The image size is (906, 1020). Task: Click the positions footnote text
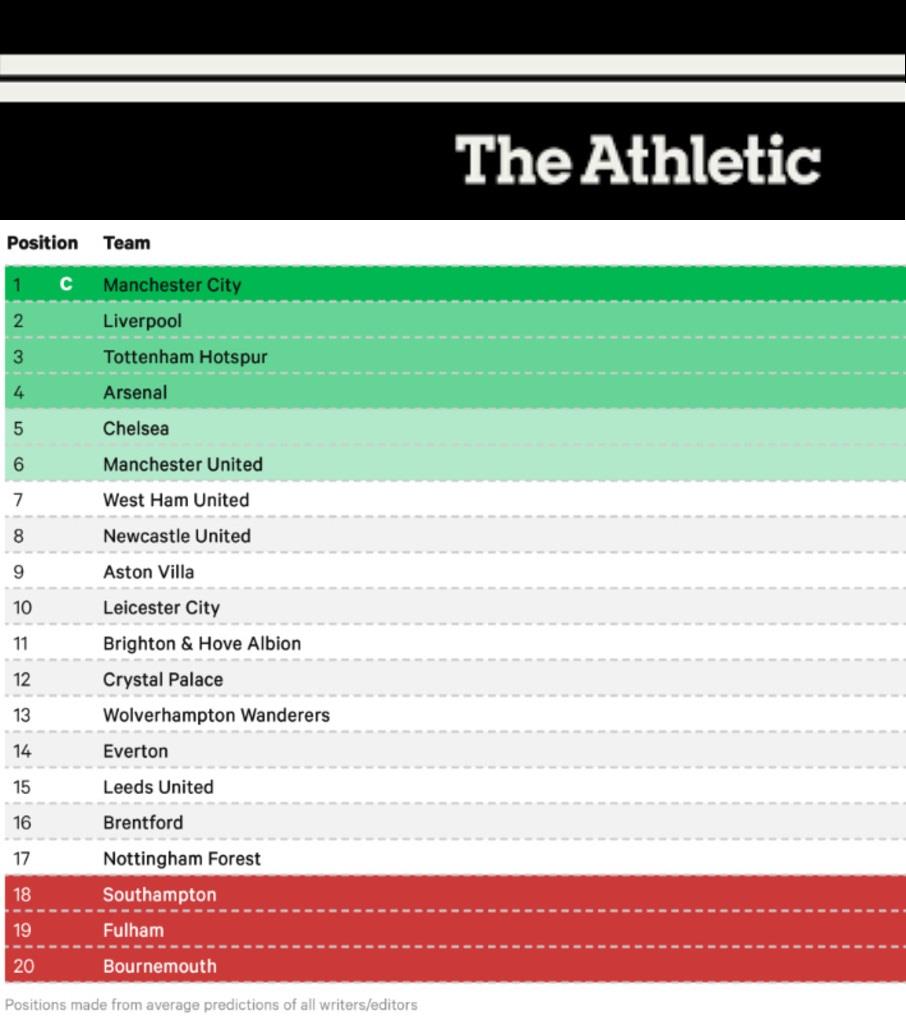pyautogui.click(x=211, y=1005)
